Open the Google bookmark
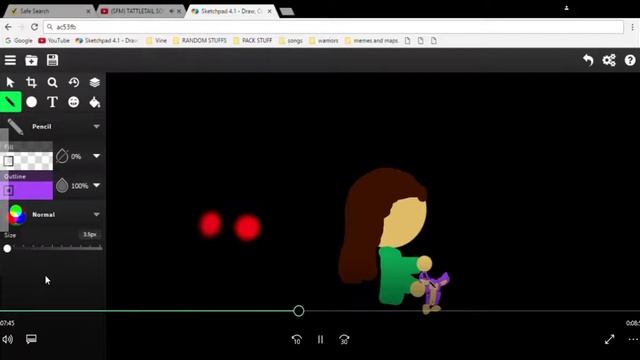Screen dimensions: 640x360 19,40
